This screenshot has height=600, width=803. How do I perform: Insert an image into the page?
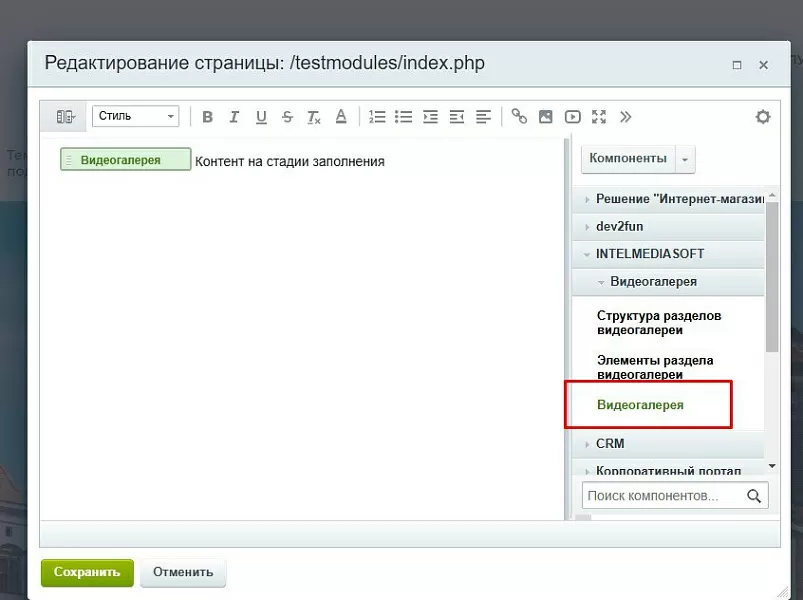pyautogui.click(x=546, y=117)
